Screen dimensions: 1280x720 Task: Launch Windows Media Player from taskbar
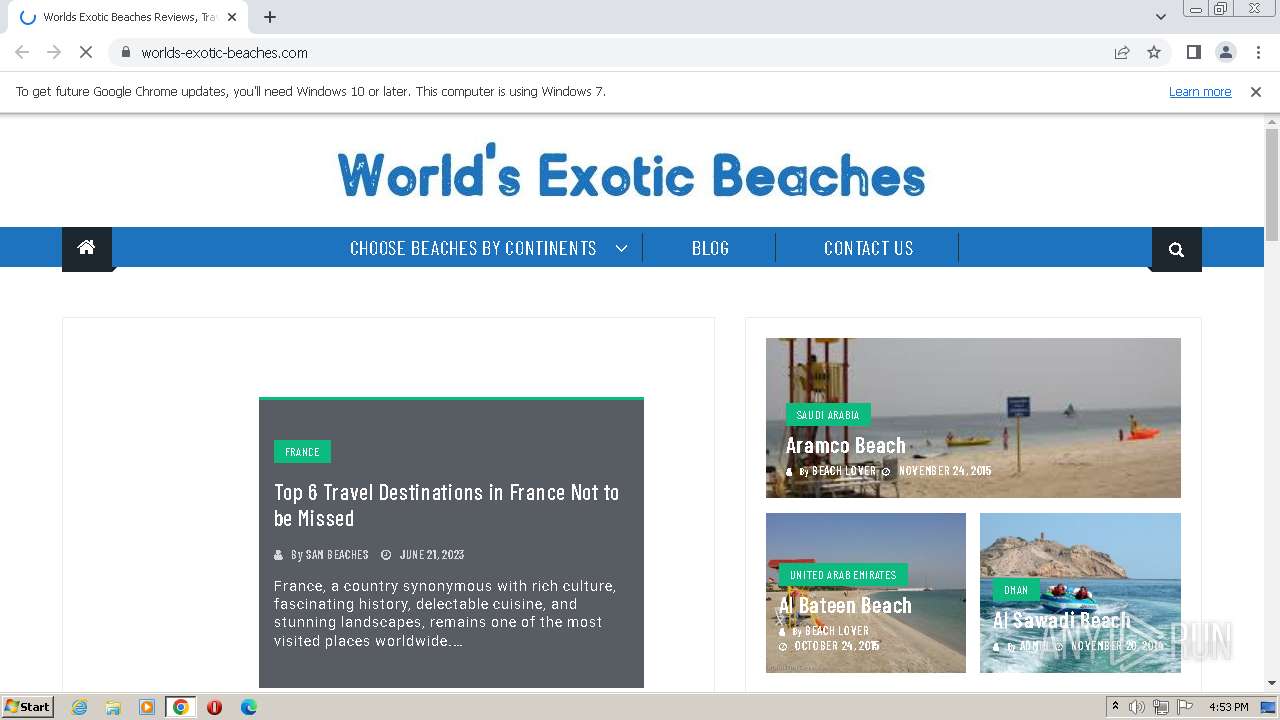click(147, 707)
